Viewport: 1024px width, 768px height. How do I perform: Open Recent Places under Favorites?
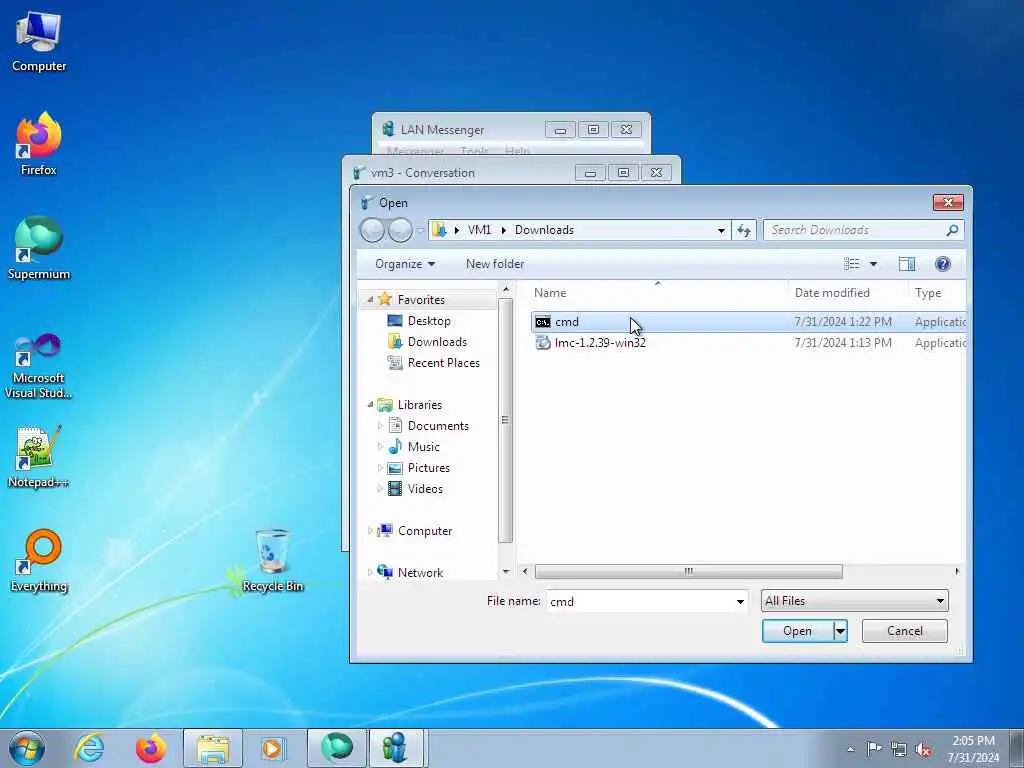tap(443, 362)
